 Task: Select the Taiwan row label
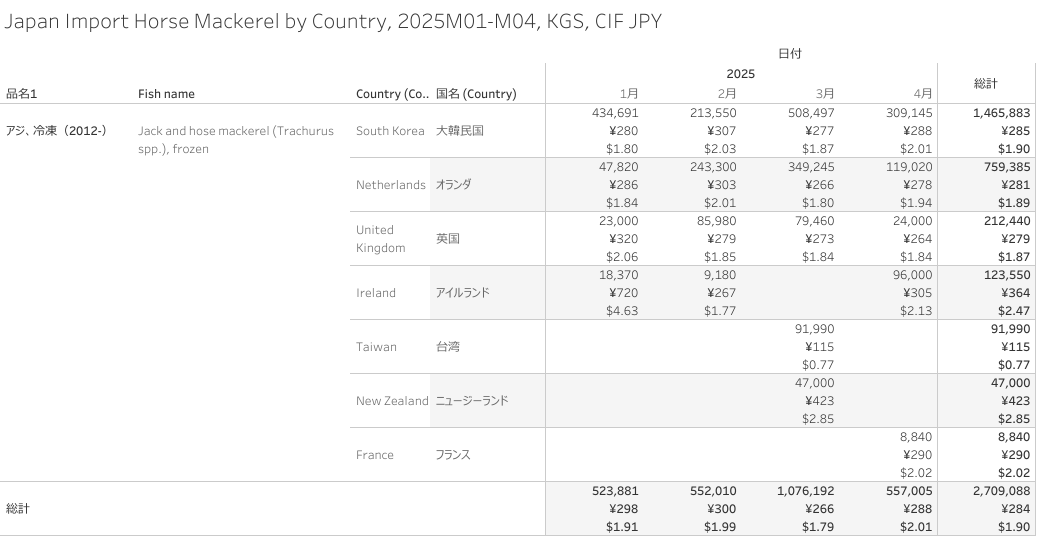376,347
